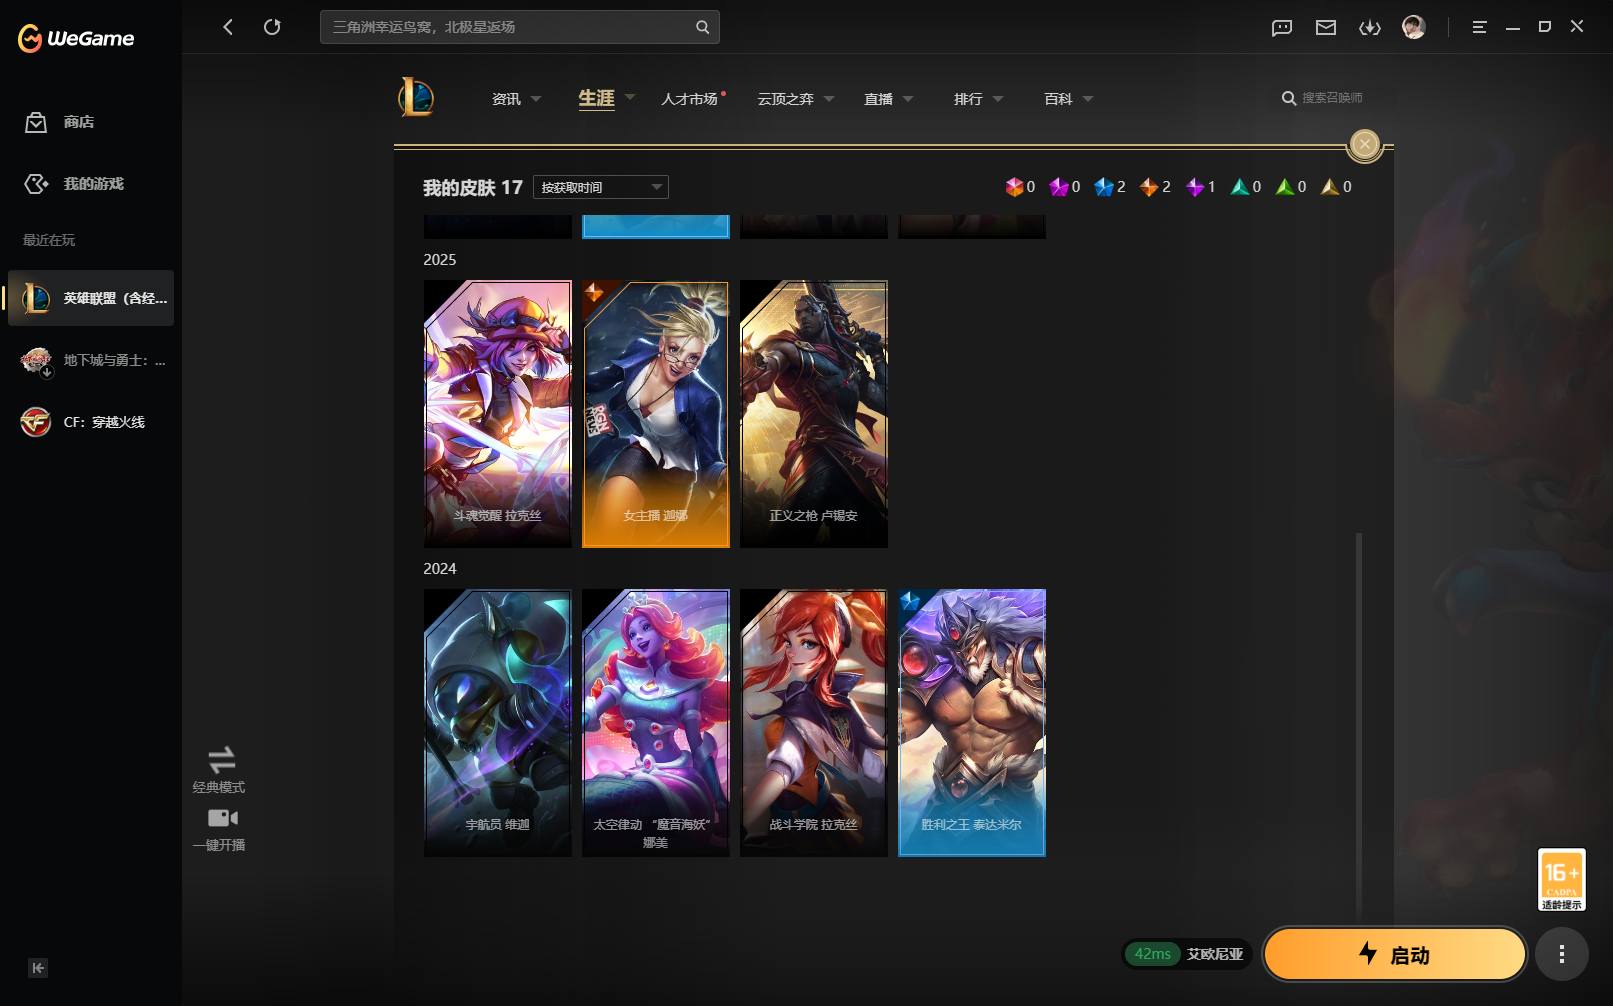This screenshot has height=1006, width=1613.
Task: Click inside the WeGame search field
Action: (520, 27)
